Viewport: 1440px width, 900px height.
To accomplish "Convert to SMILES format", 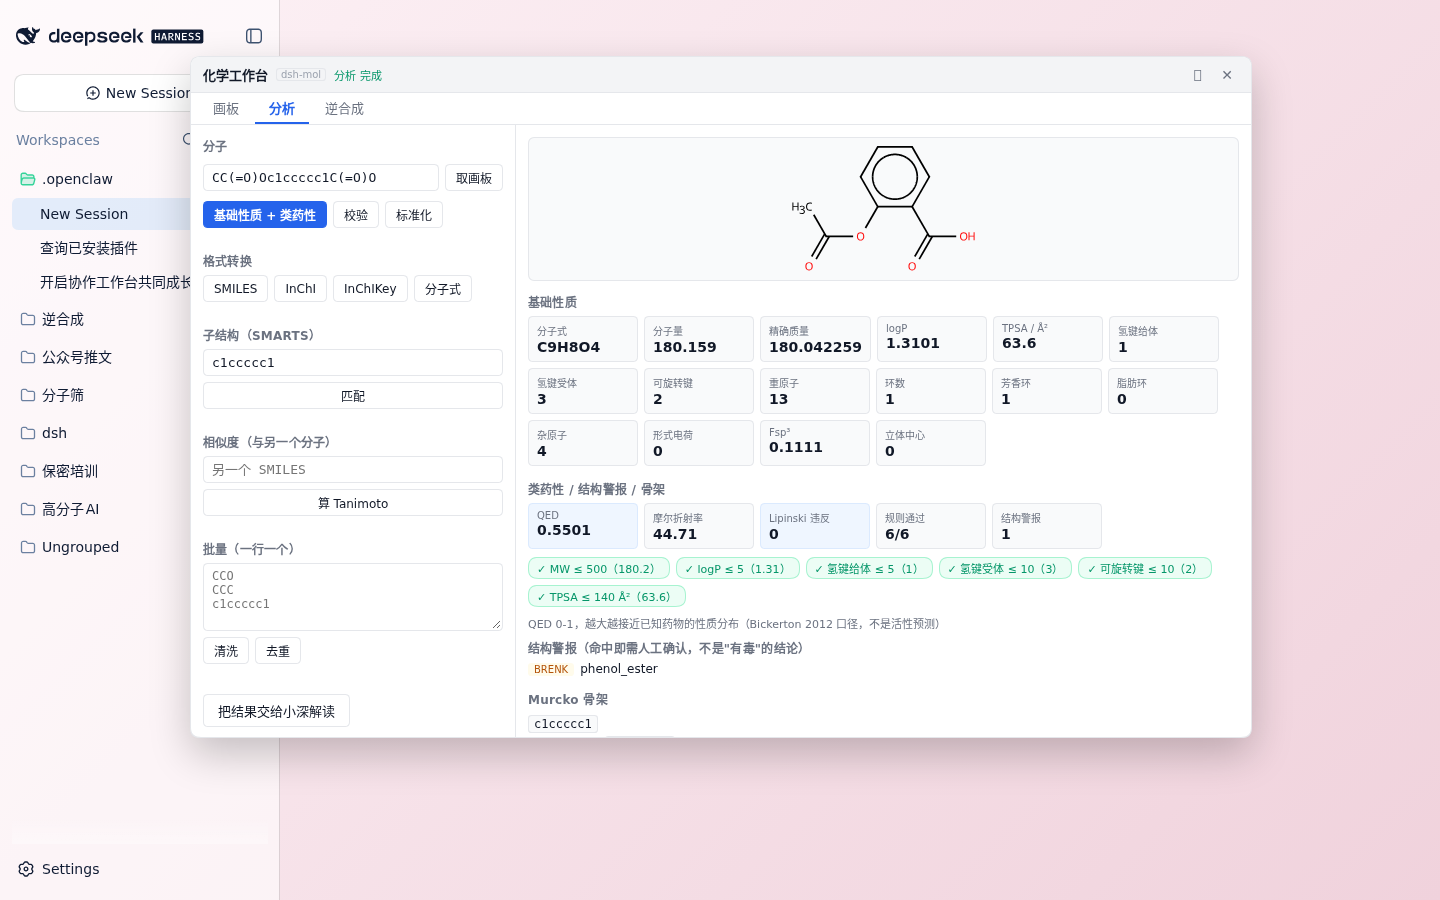I will pyautogui.click(x=236, y=289).
